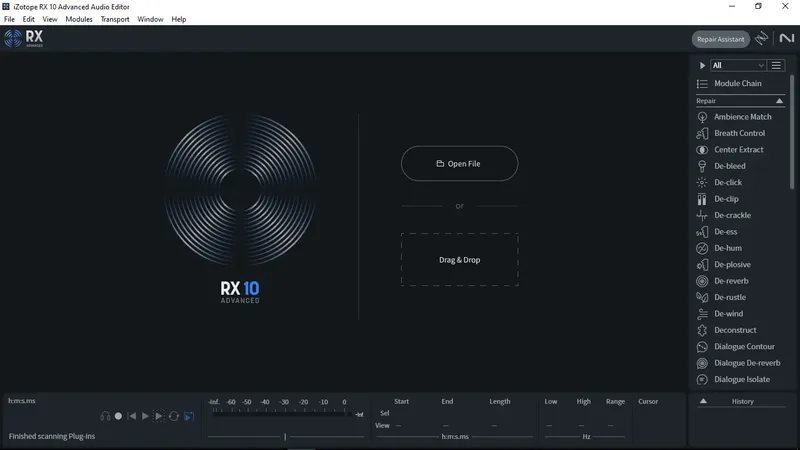The width and height of the screenshot is (800, 450).
Task: Open the File menu
Action: pos(9,19)
